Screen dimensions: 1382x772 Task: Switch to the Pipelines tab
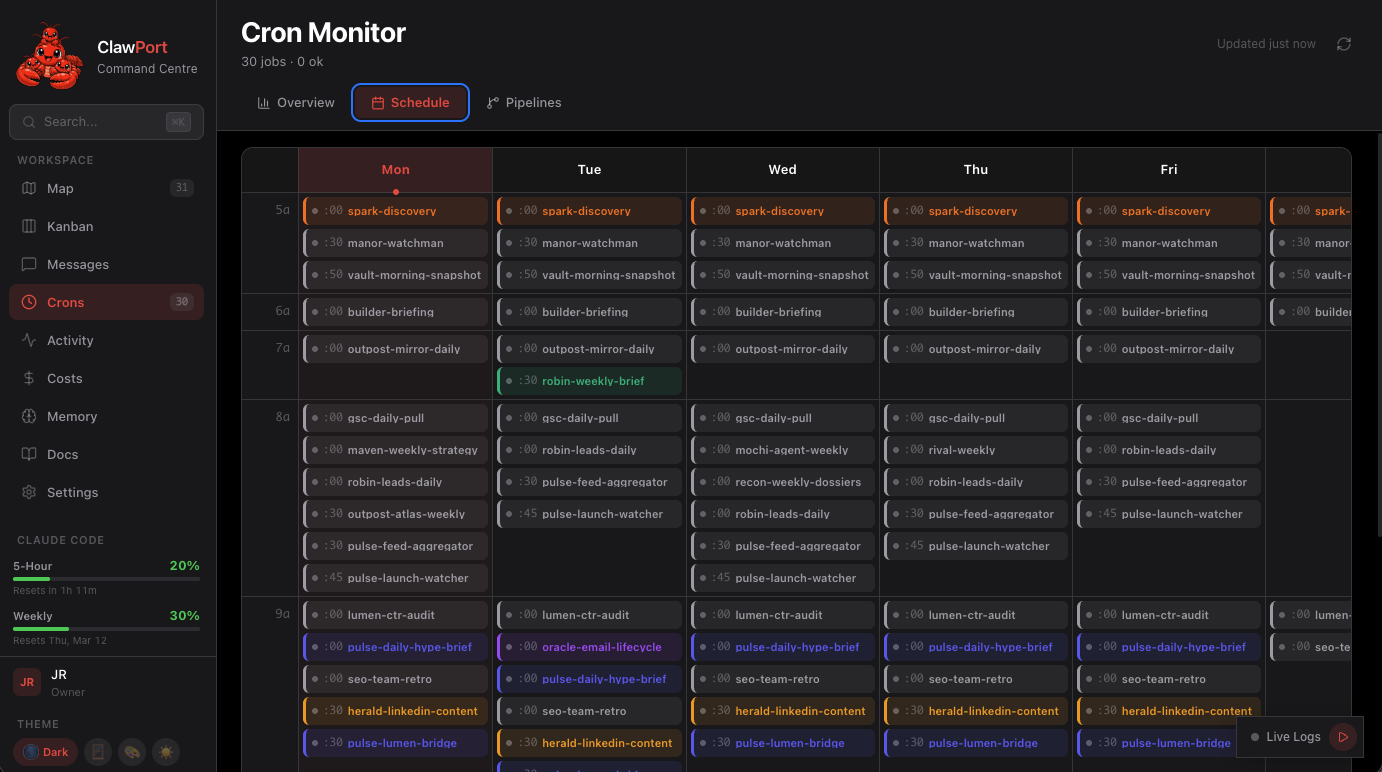[x=524, y=103]
